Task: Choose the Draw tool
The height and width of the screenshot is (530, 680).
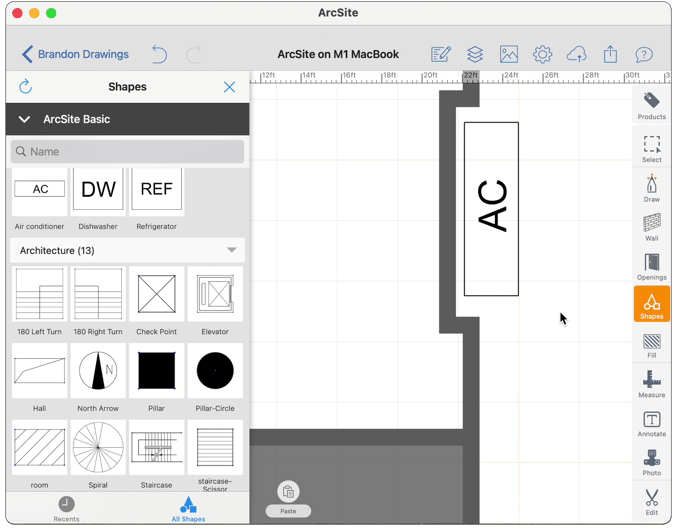Action: click(651, 188)
